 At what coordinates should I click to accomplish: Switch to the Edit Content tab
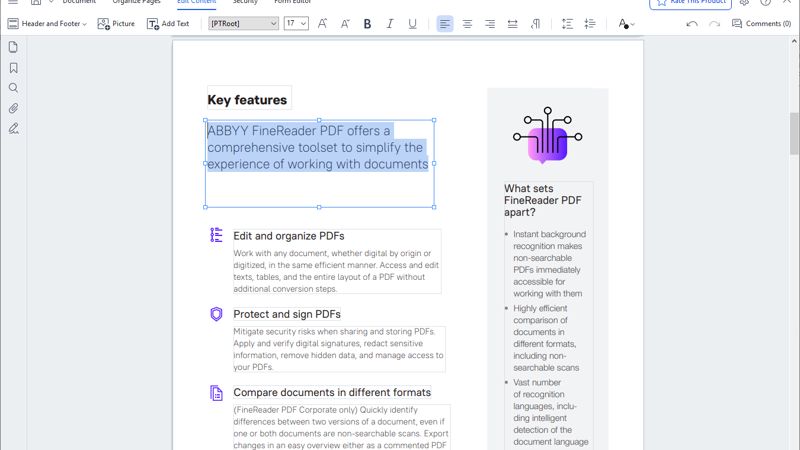(x=196, y=2)
